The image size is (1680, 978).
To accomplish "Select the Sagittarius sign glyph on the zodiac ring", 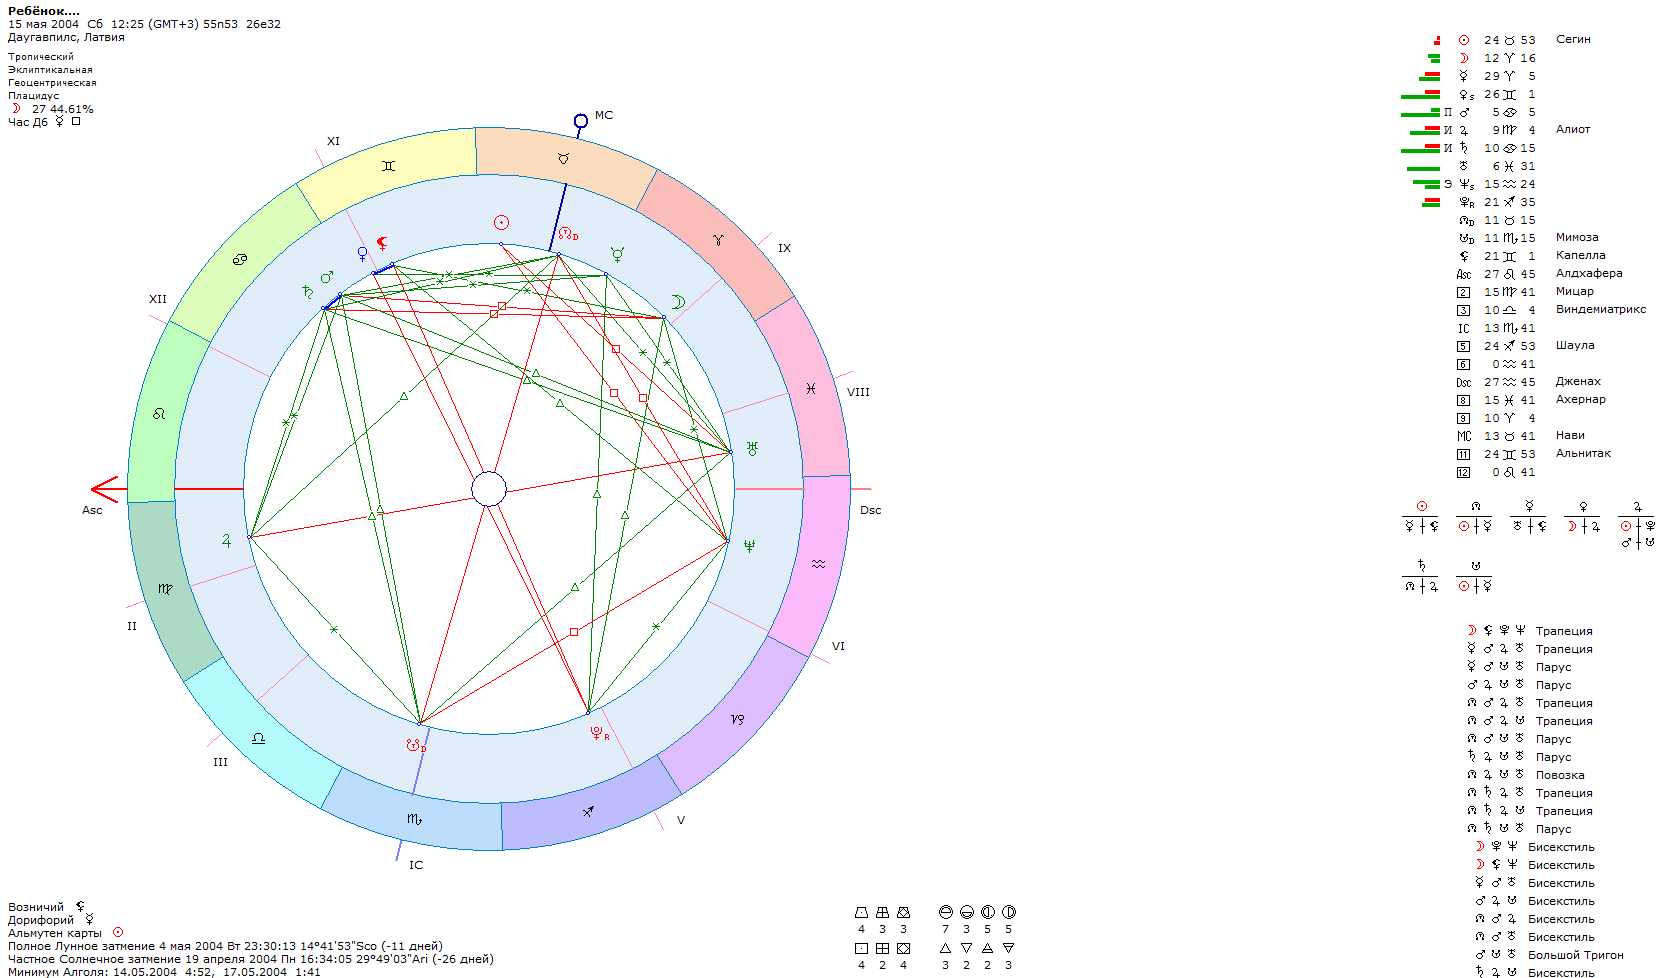I will pyautogui.click(x=588, y=812).
